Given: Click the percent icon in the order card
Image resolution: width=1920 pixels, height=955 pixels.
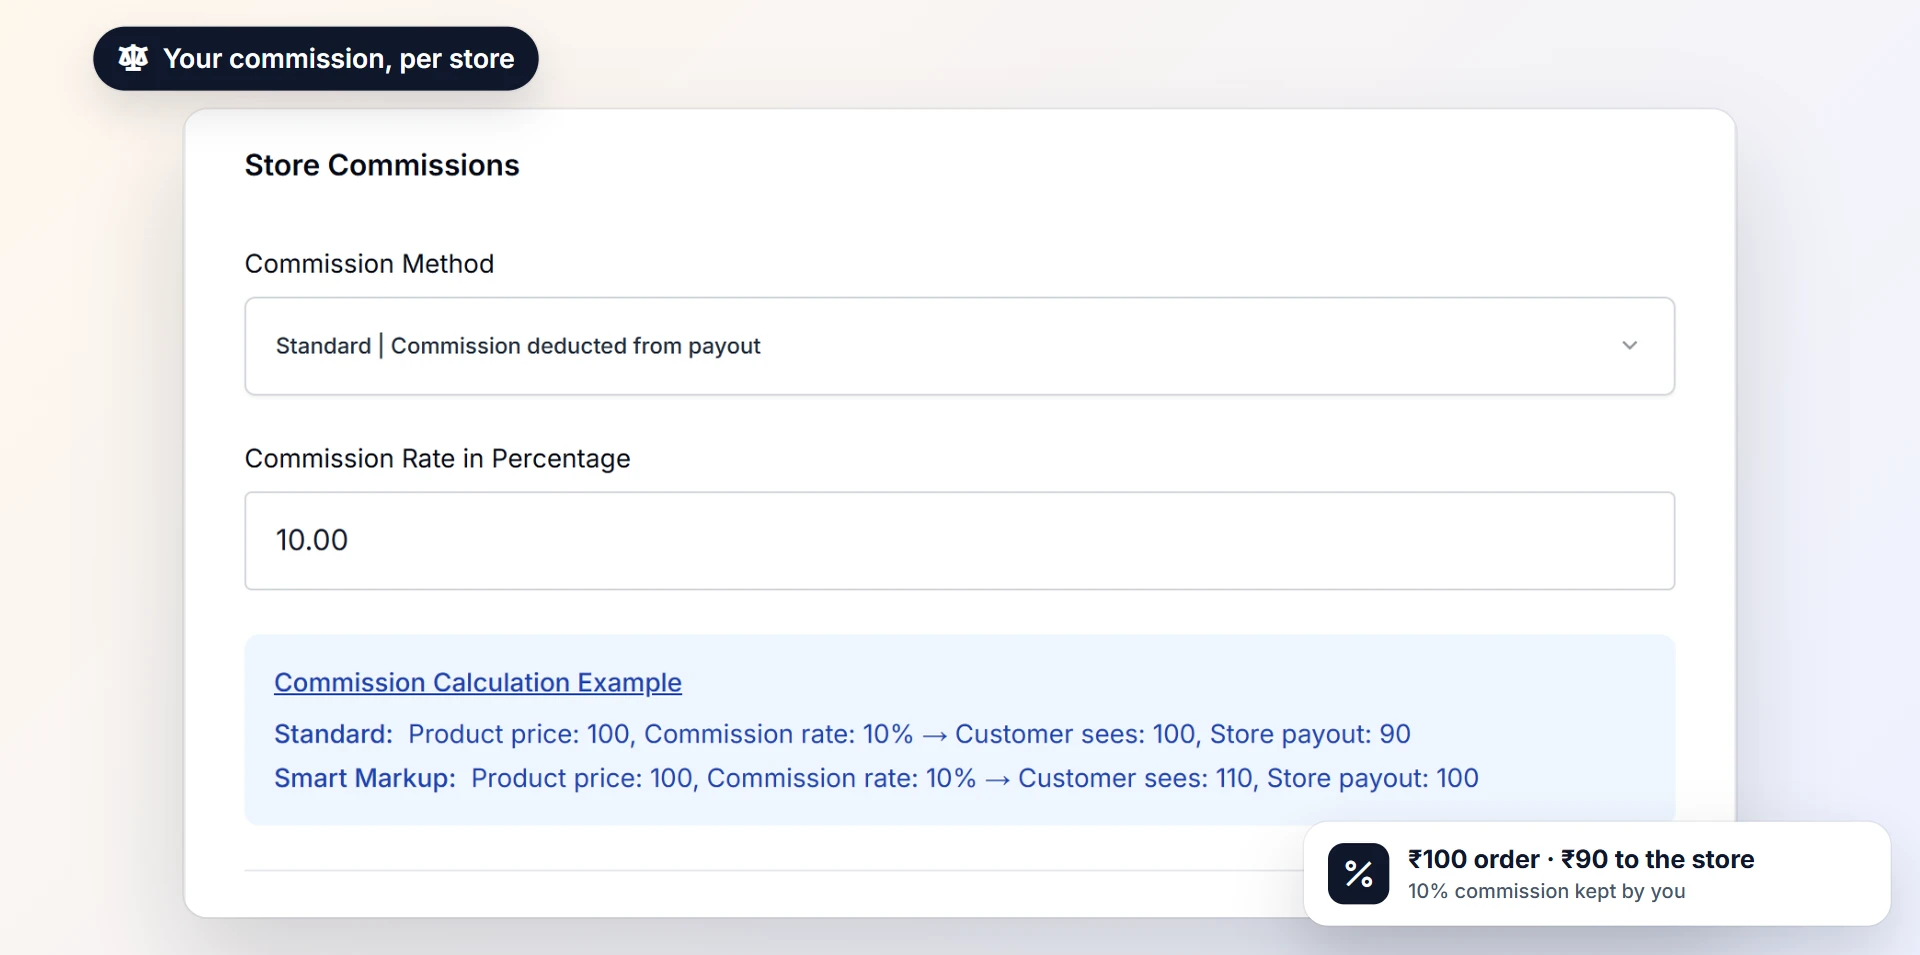Looking at the screenshot, I should coord(1358,874).
